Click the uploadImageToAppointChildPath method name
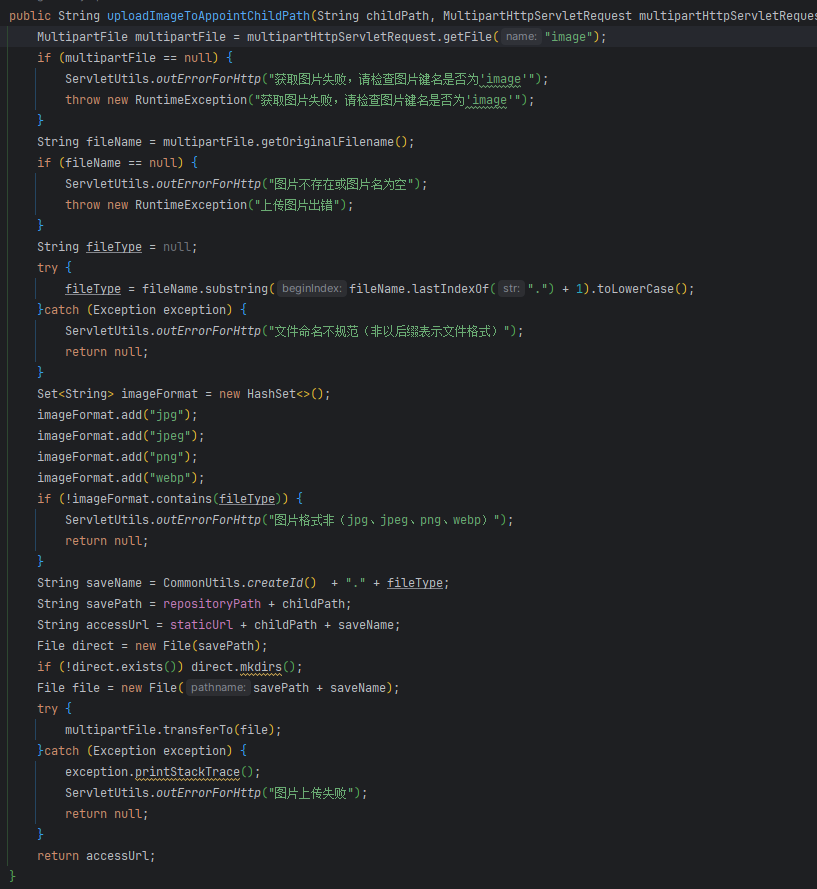This screenshot has width=817, height=889. 209,16
